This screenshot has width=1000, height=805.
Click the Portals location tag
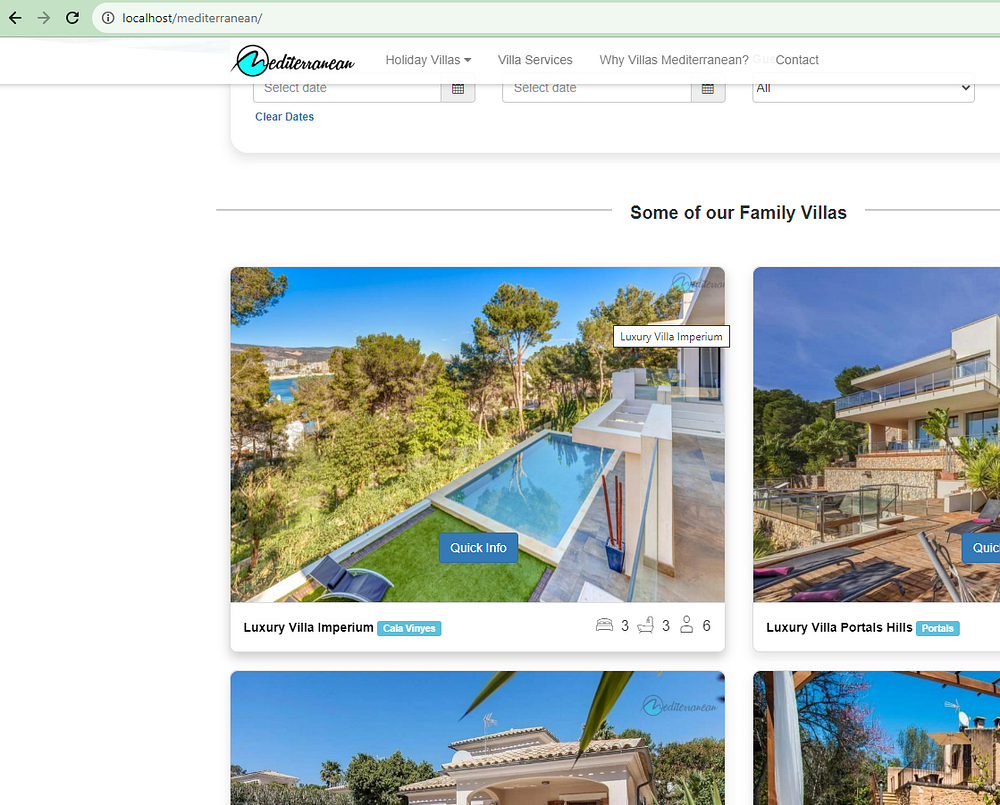coord(938,628)
